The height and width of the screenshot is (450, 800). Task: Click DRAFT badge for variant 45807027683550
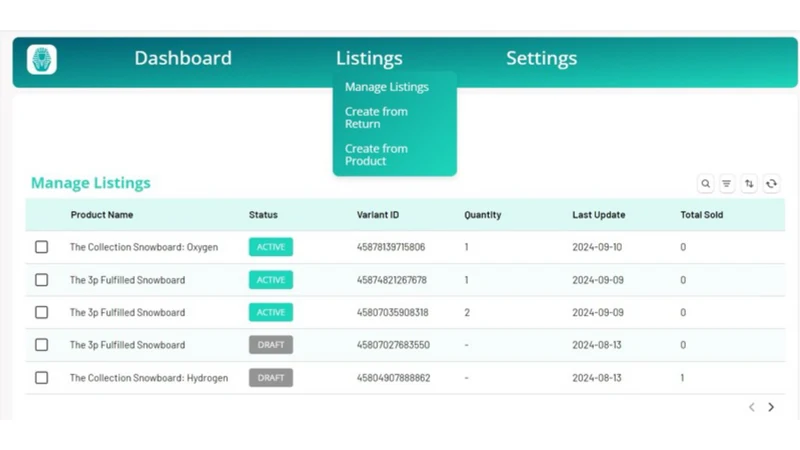point(271,345)
